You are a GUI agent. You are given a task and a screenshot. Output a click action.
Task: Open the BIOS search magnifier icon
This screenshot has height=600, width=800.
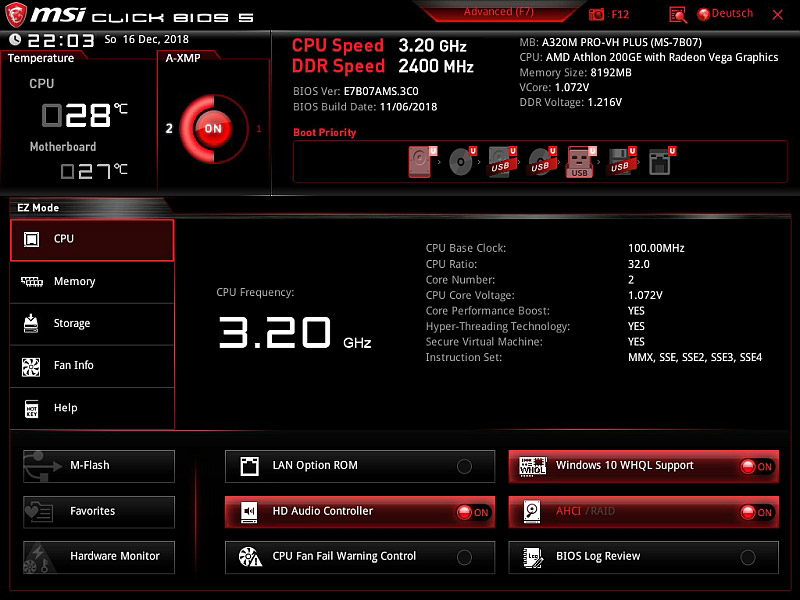coord(678,15)
